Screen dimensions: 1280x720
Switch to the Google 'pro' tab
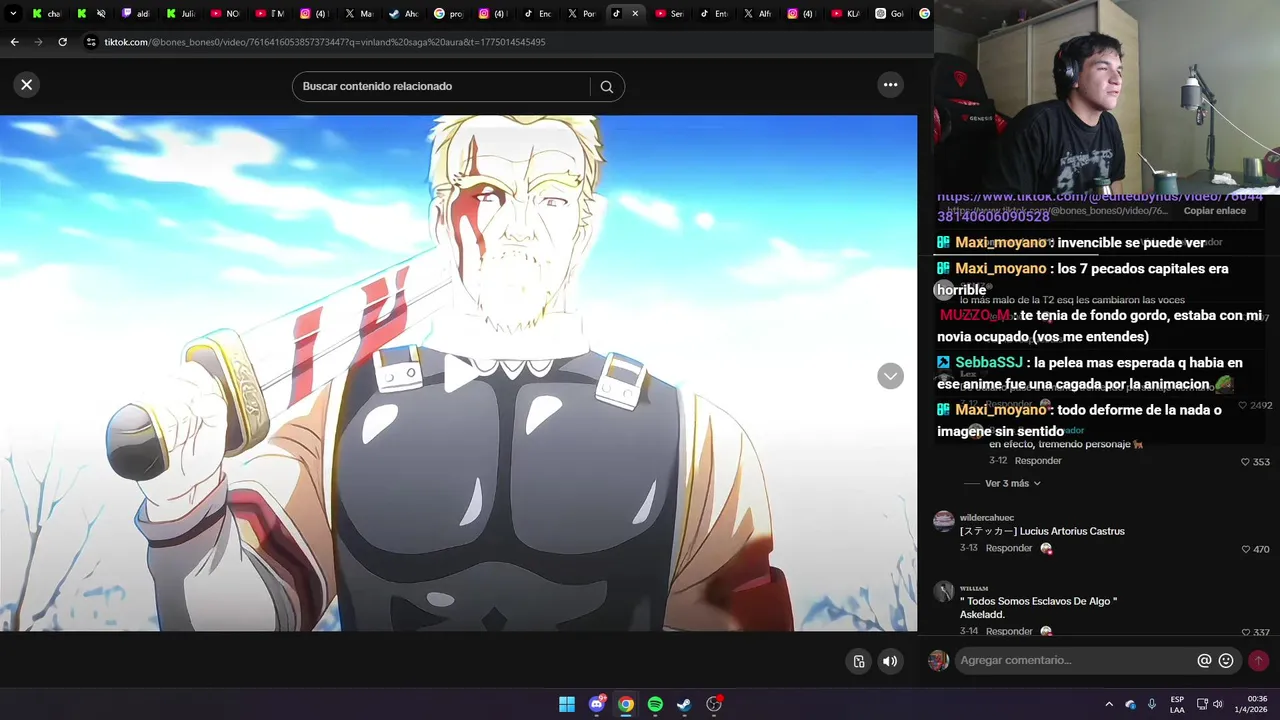click(x=449, y=14)
